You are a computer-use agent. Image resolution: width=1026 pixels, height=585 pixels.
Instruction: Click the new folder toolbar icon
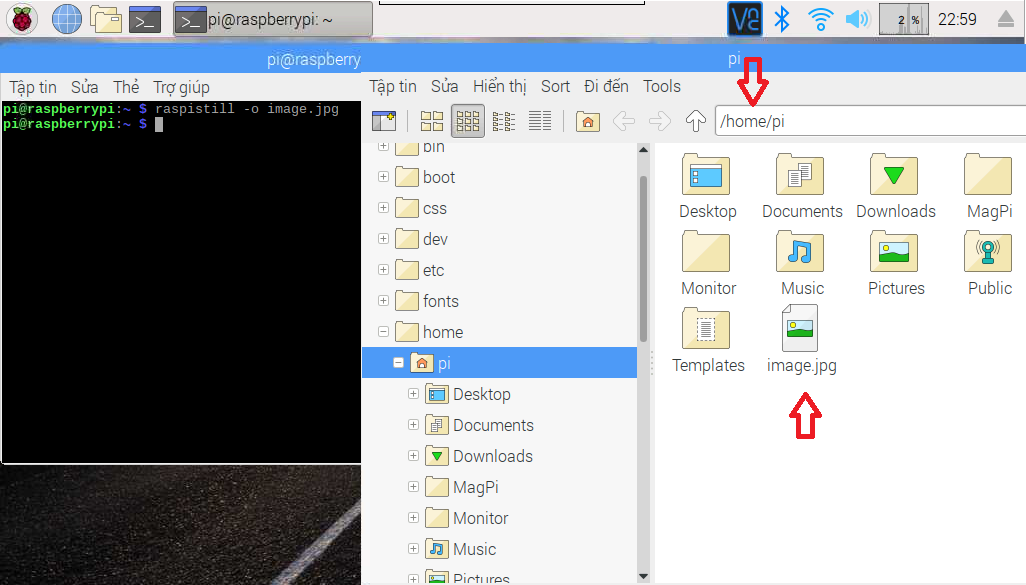384,121
